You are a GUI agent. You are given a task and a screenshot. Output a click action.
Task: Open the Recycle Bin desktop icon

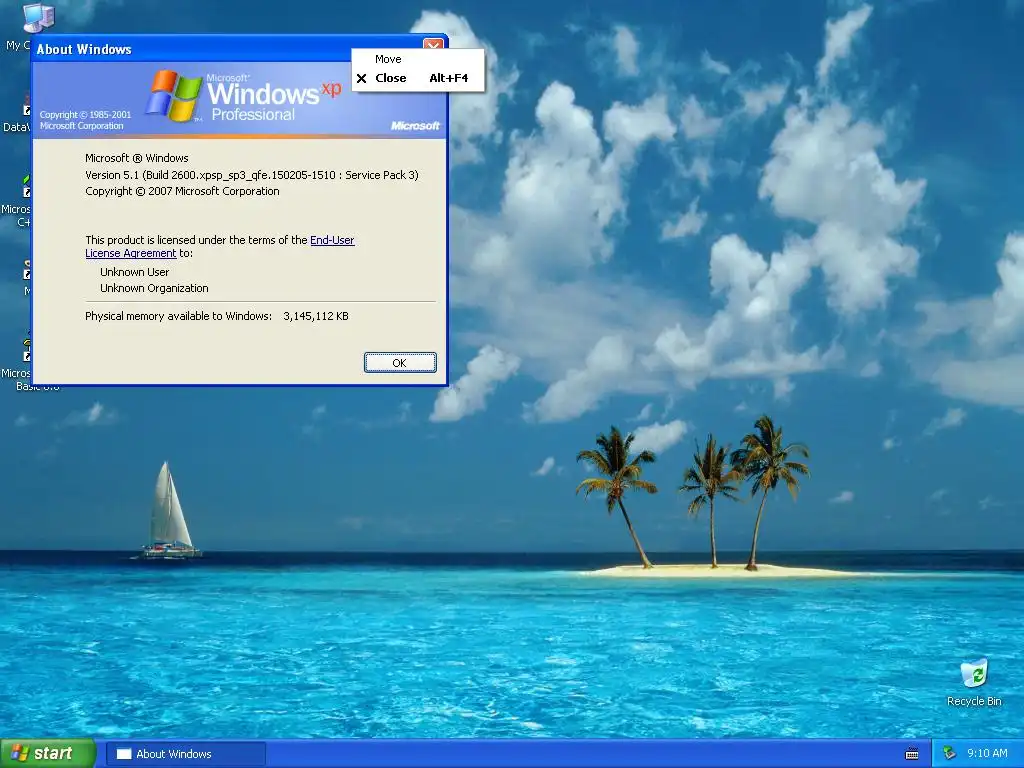pos(974,683)
